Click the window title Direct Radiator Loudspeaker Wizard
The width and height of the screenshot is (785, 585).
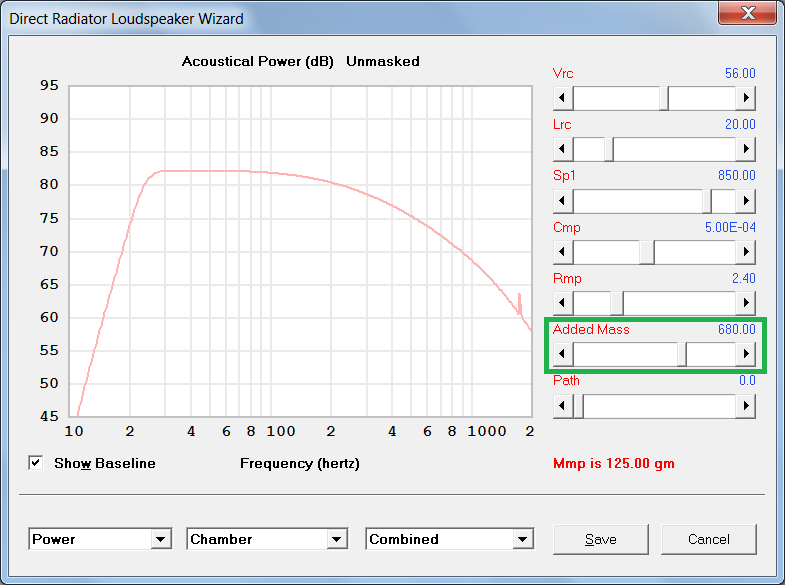[x=126, y=19]
